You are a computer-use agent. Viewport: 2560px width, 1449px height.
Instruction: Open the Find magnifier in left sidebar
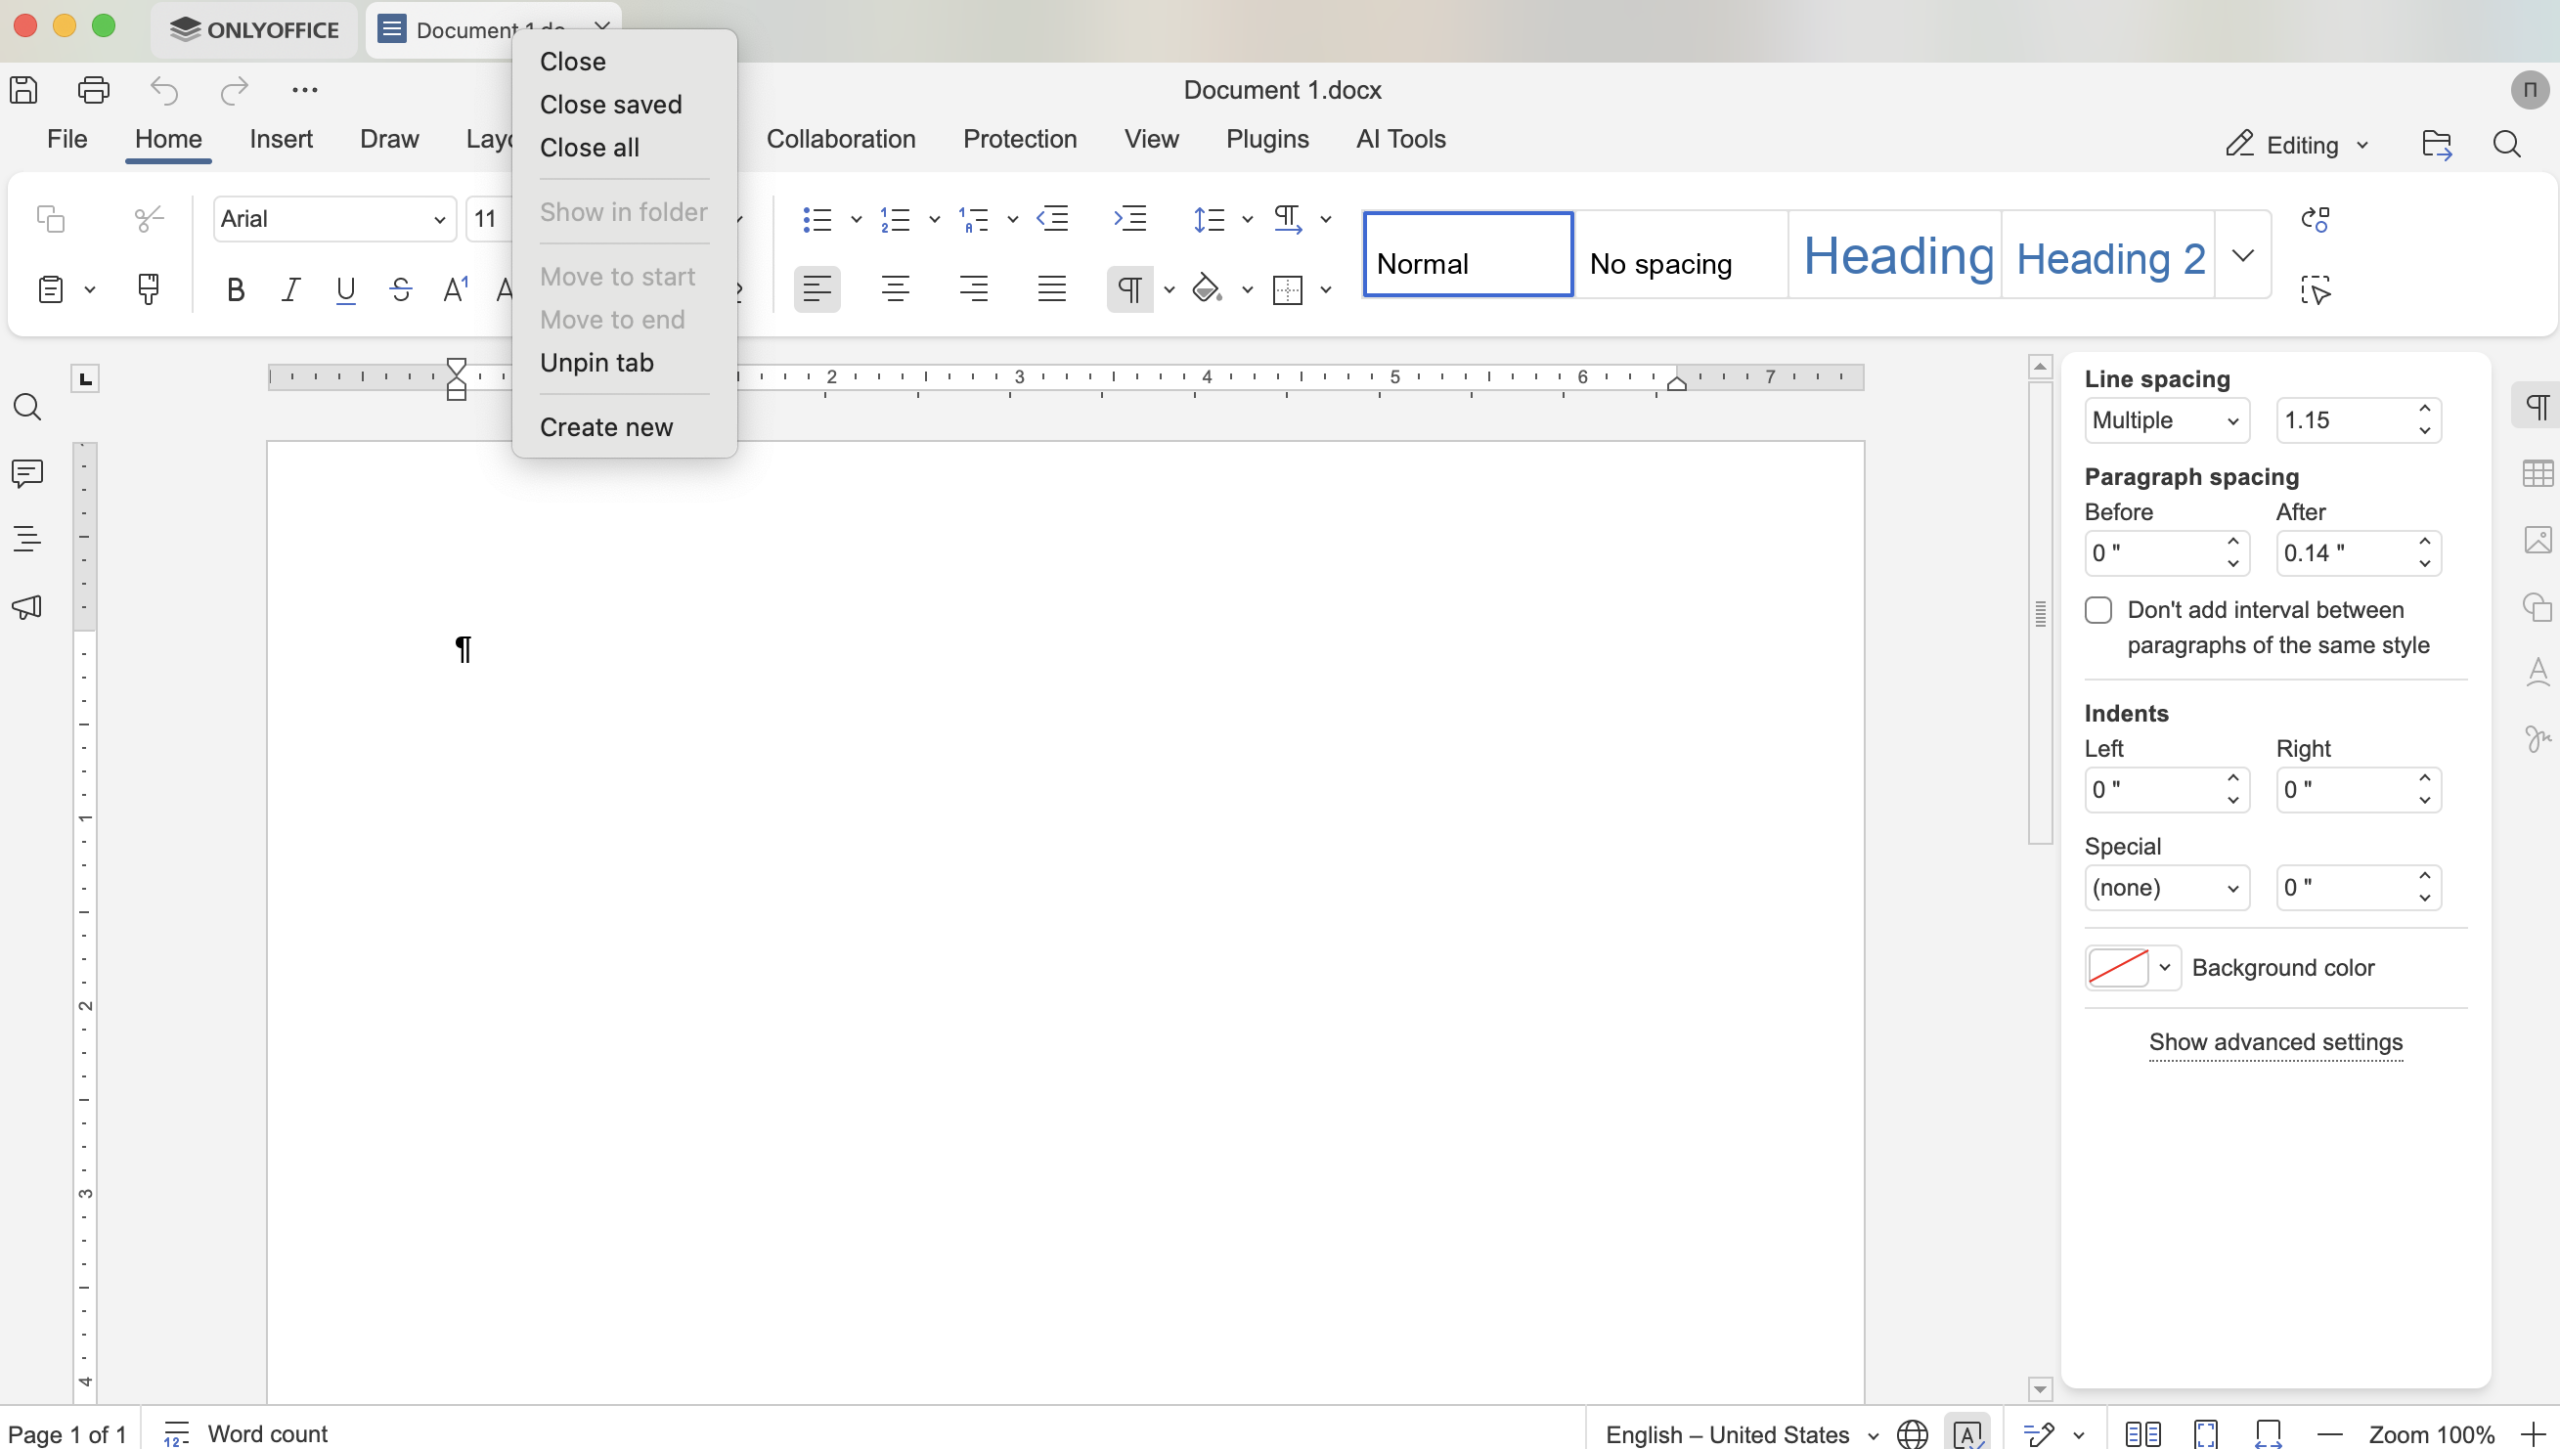click(27, 407)
